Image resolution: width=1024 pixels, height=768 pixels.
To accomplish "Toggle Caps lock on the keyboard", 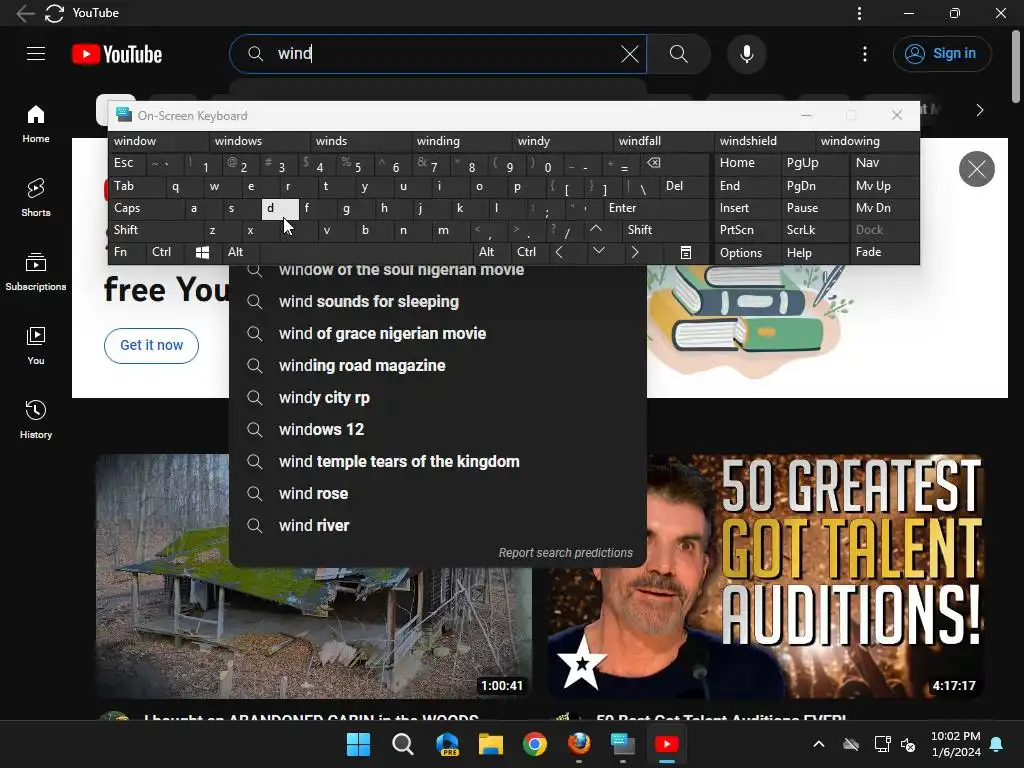I will pyautogui.click(x=146, y=208).
